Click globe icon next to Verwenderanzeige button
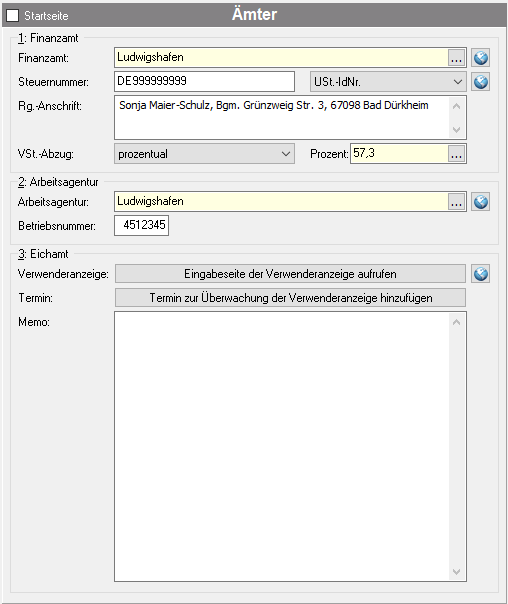This screenshot has height=604, width=508. [x=481, y=274]
